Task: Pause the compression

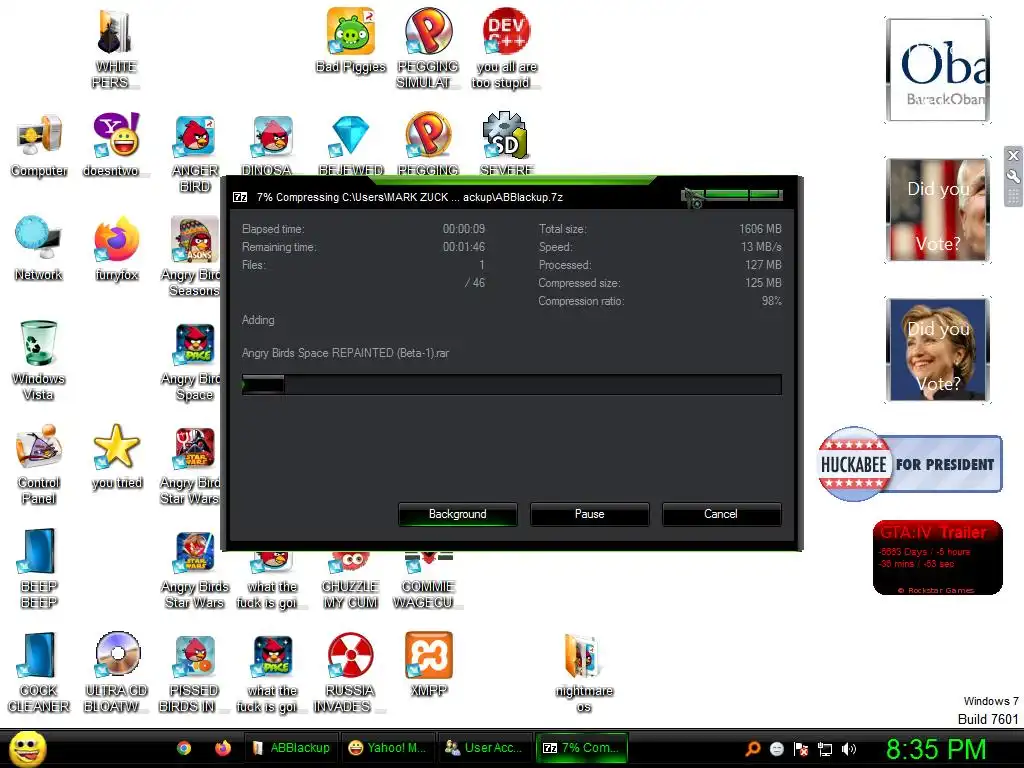Action: (589, 514)
